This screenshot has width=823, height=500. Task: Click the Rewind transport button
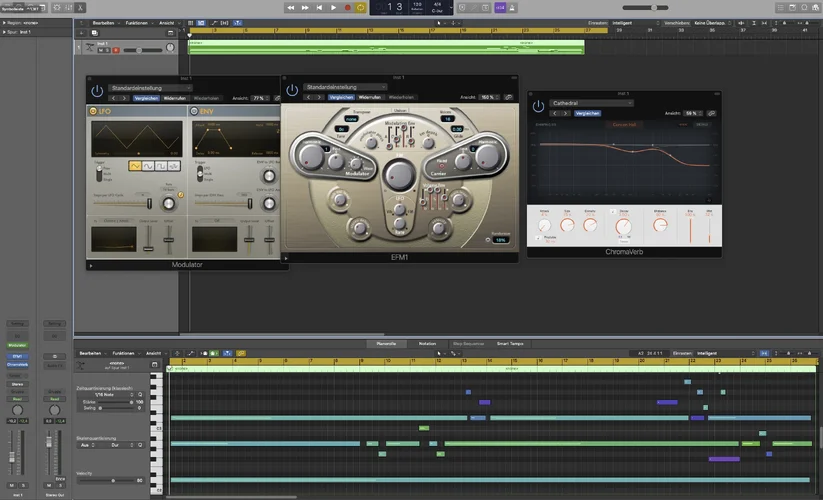coord(291,7)
